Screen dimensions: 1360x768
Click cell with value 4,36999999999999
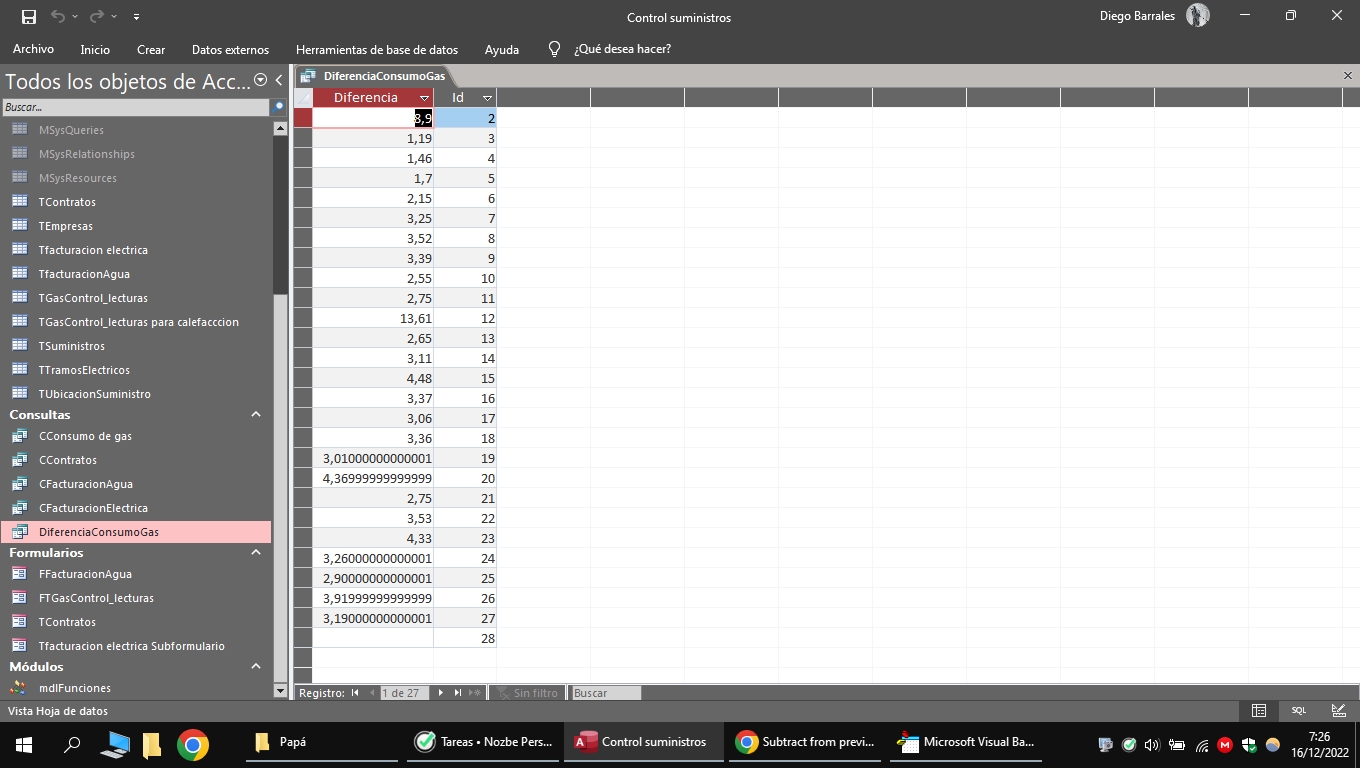point(373,478)
